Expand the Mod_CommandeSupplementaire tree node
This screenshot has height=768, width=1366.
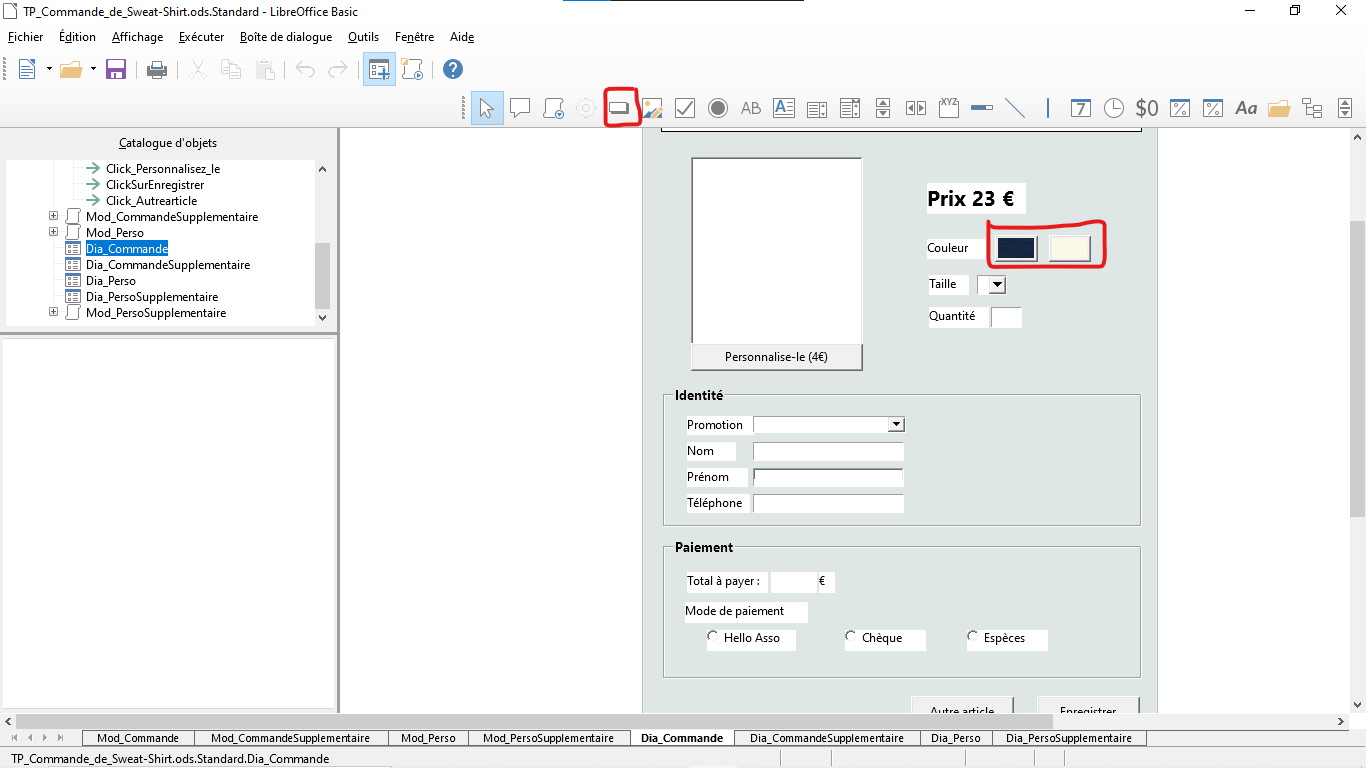(x=53, y=216)
